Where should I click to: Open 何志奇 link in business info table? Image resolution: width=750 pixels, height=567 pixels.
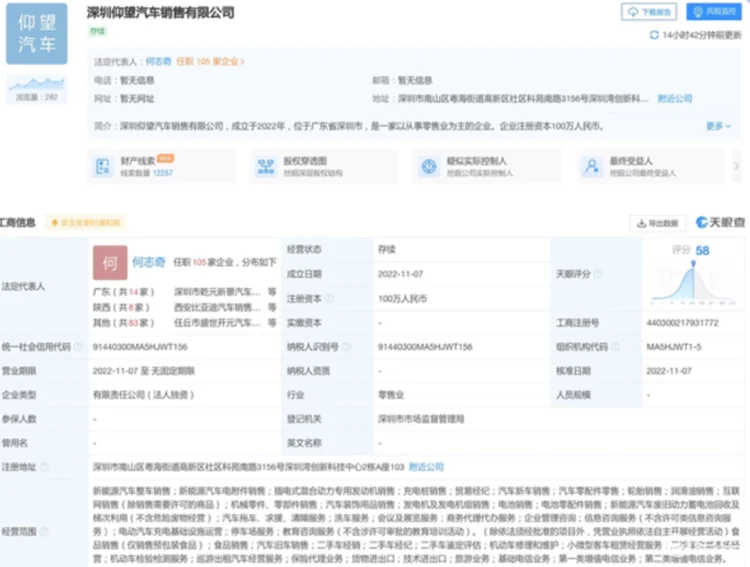point(149,262)
